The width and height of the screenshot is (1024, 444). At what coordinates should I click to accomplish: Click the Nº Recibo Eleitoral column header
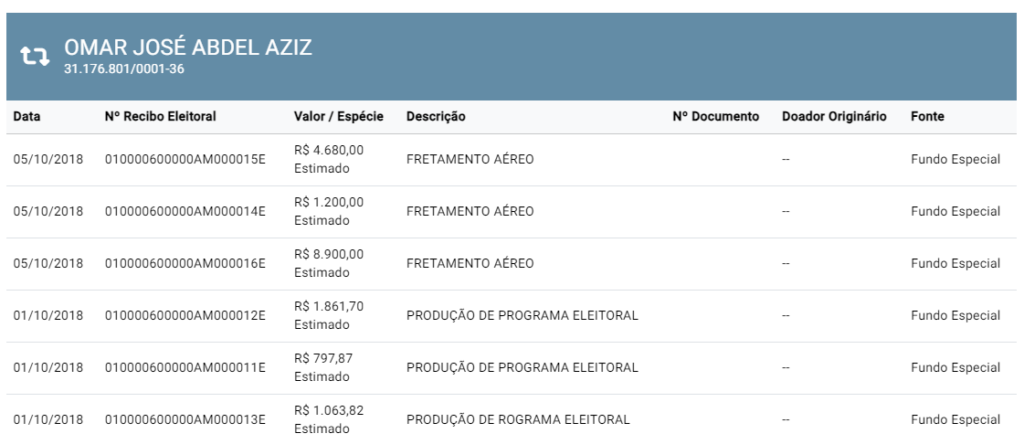(161, 117)
